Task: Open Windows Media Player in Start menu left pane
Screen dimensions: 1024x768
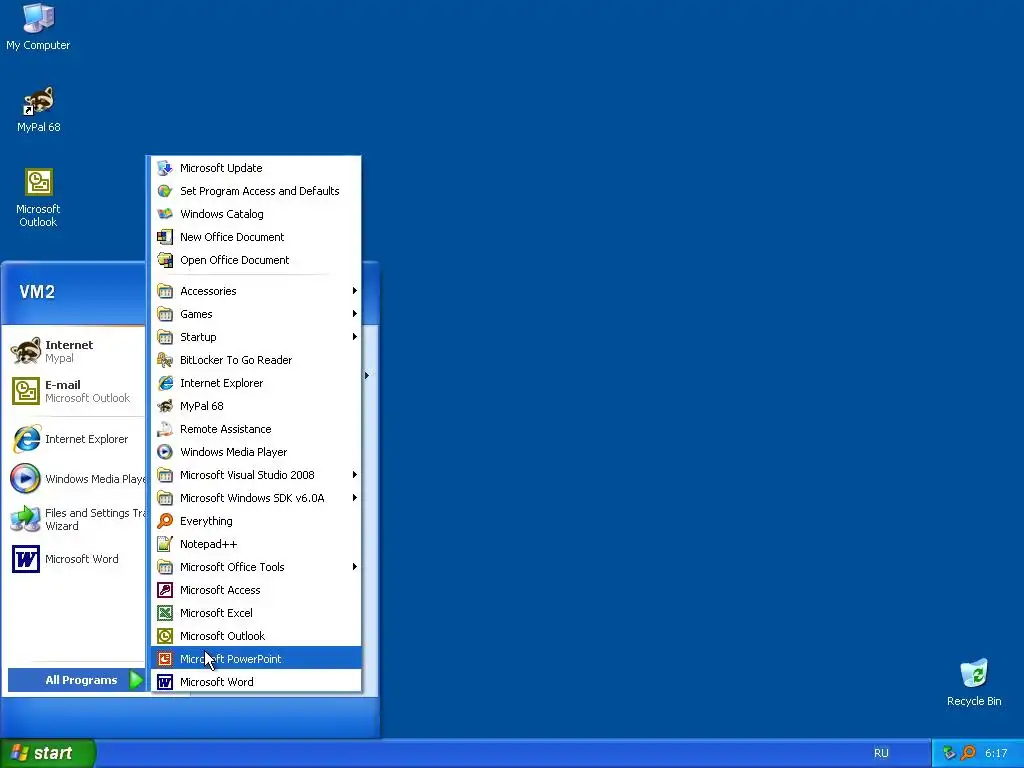Action: 76,479
